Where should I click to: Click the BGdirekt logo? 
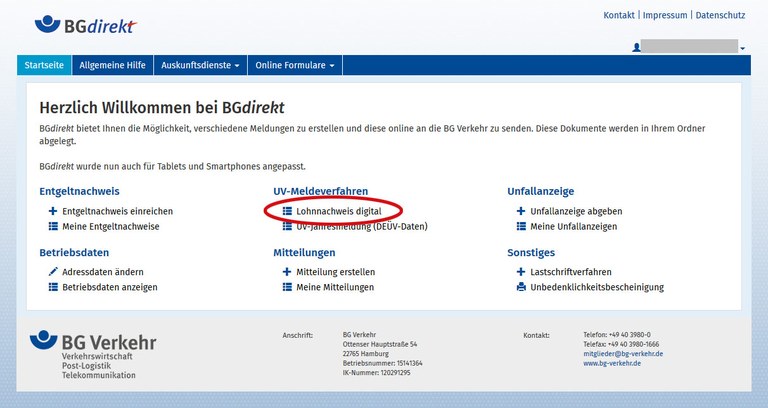[86, 24]
